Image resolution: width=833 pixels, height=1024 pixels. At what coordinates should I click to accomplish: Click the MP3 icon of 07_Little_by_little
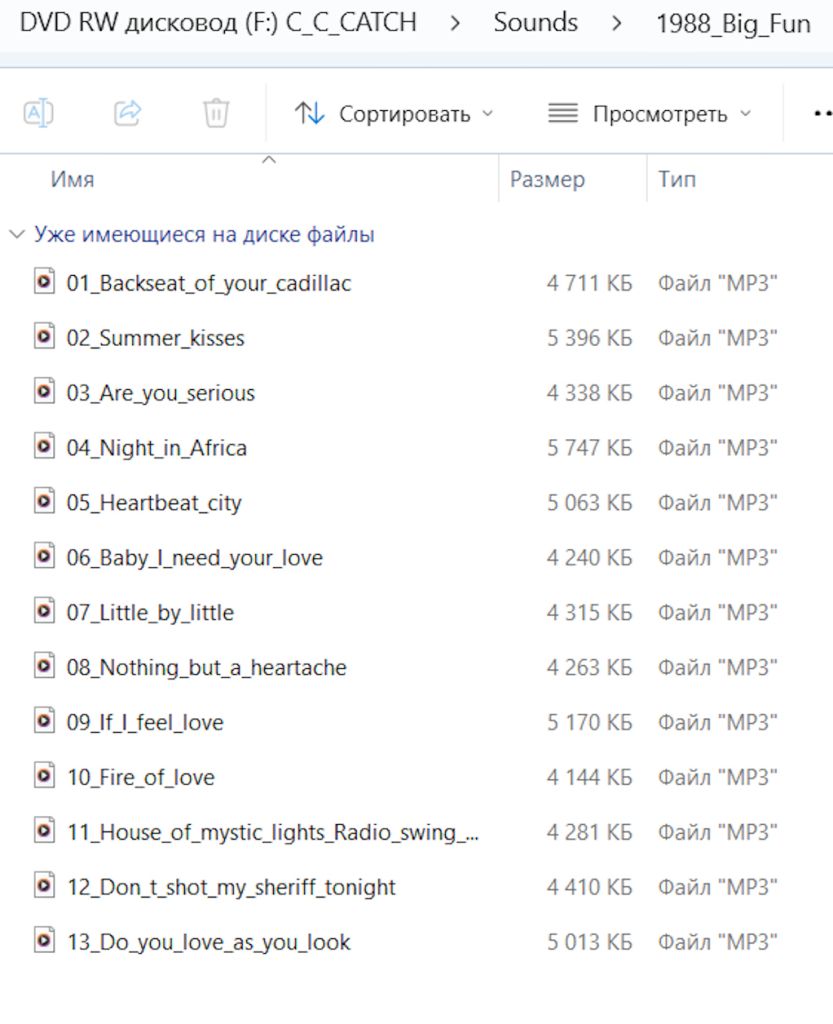[44, 611]
